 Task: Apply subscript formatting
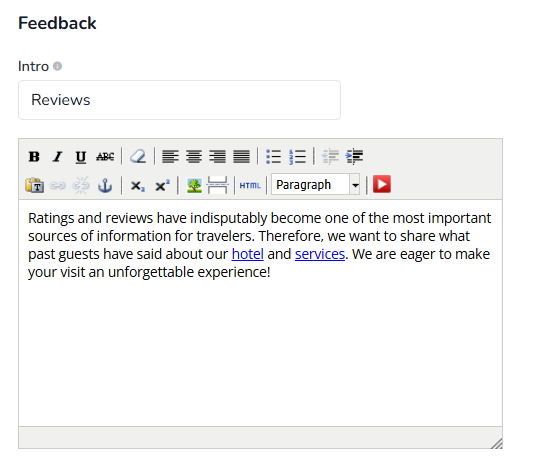coord(138,185)
